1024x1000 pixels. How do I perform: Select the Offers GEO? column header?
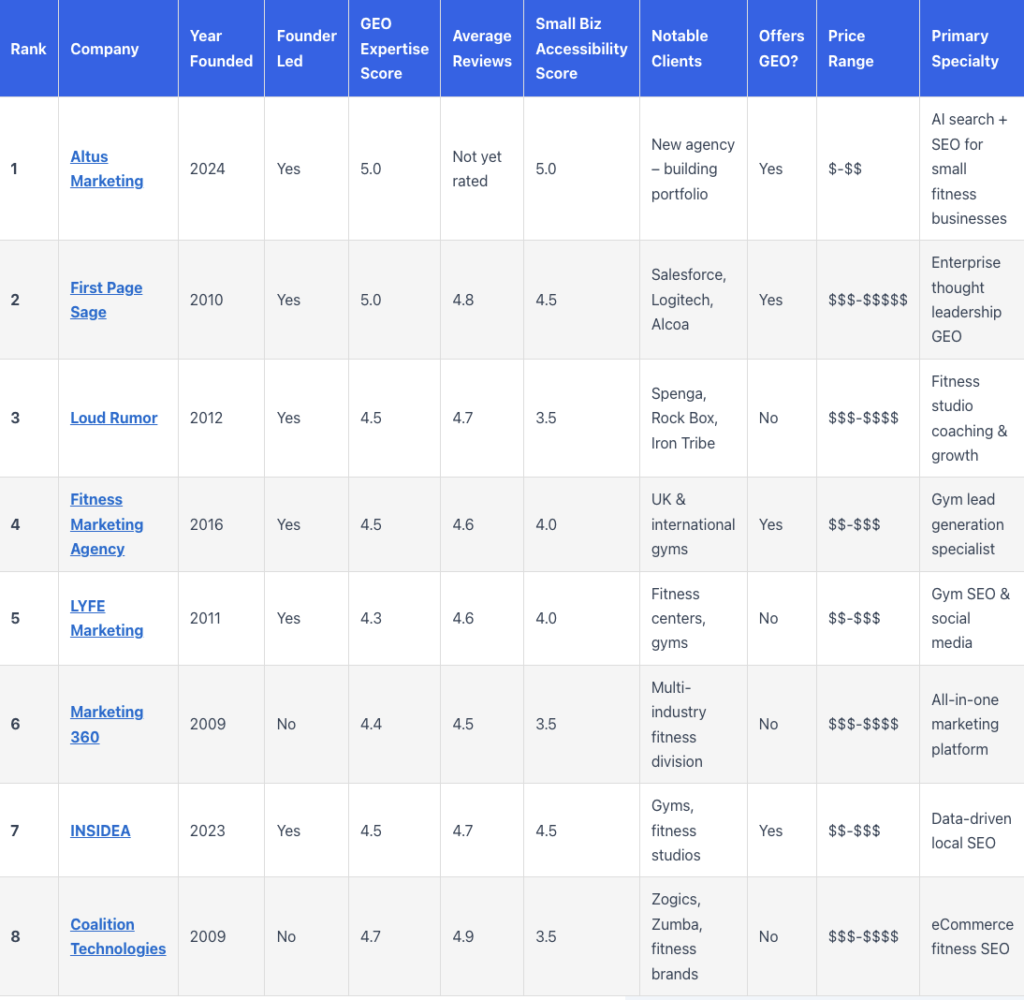tap(781, 49)
